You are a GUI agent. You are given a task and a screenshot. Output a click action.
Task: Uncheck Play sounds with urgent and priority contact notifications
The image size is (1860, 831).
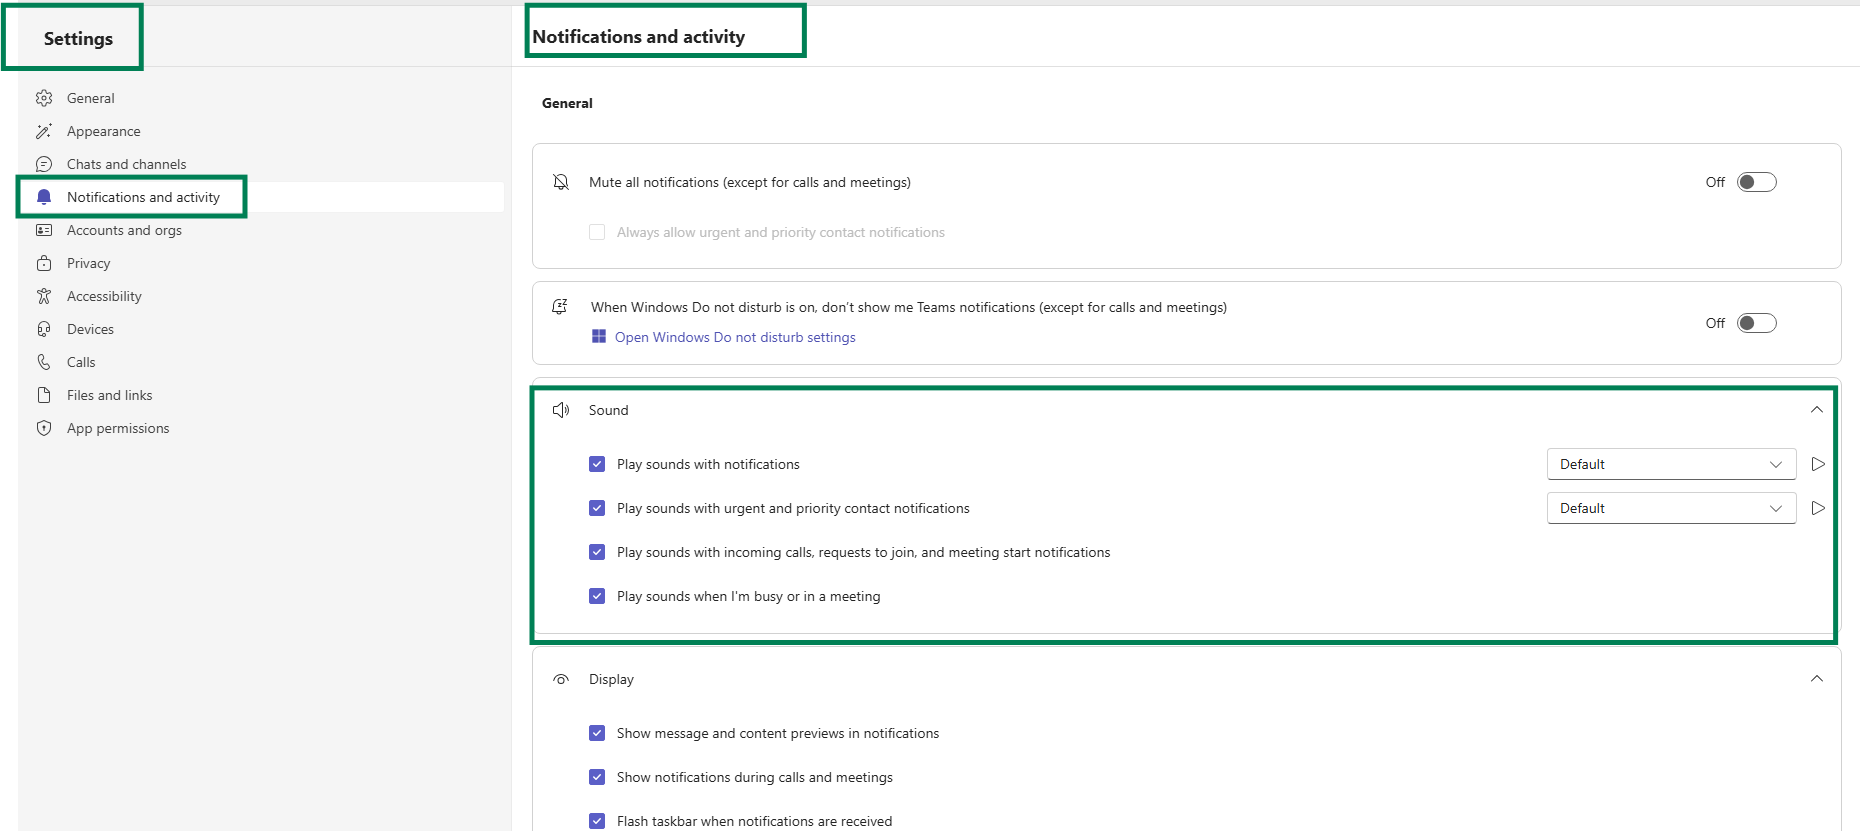(x=597, y=508)
